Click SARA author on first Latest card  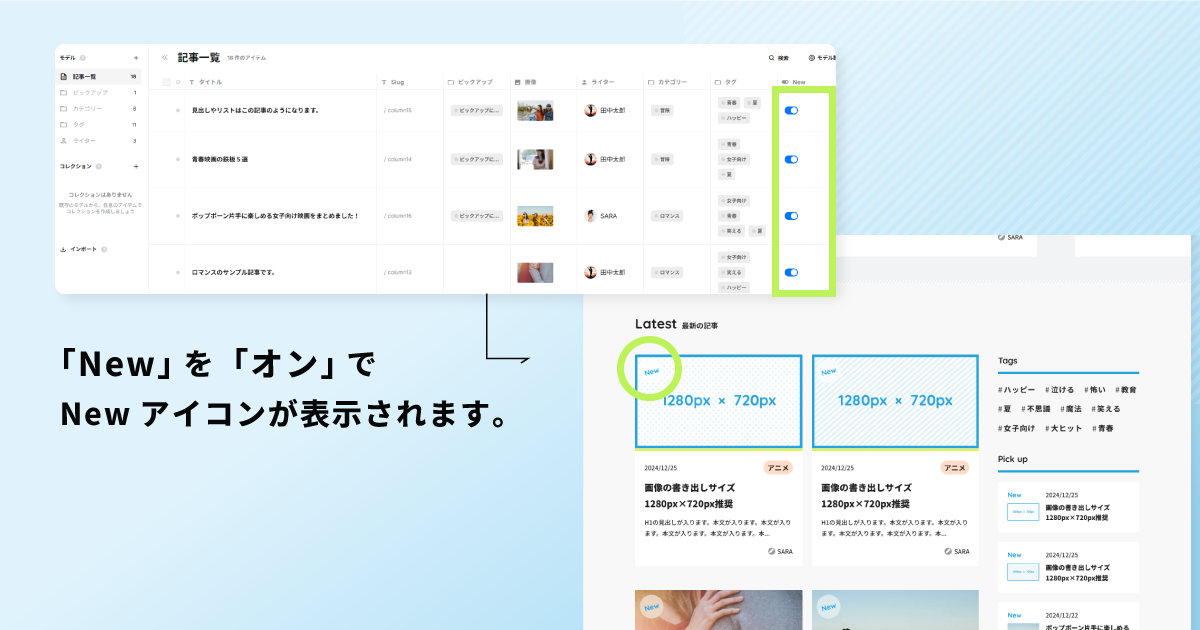click(x=781, y=551)
